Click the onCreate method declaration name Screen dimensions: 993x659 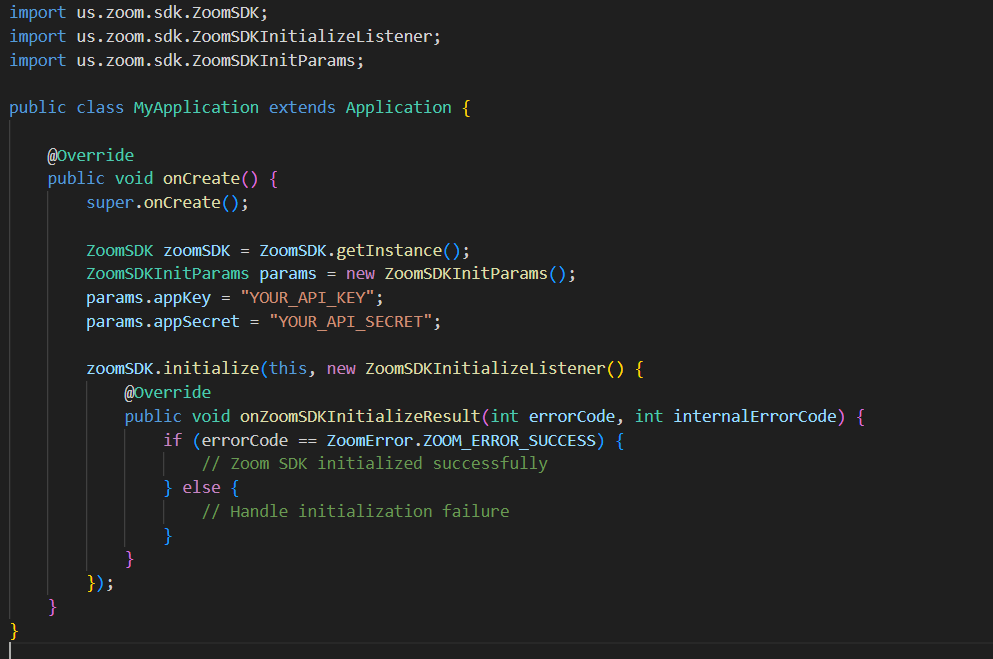(x=201, y=179)
